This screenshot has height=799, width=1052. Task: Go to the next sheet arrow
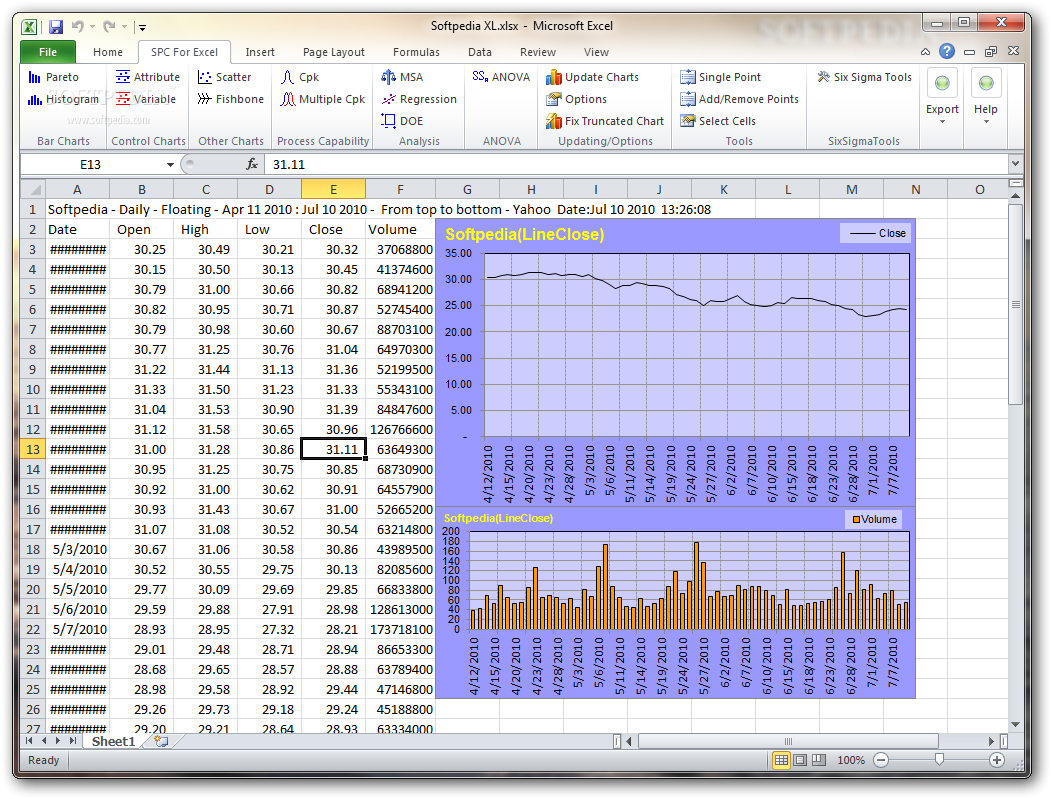[x=58, y=741]
